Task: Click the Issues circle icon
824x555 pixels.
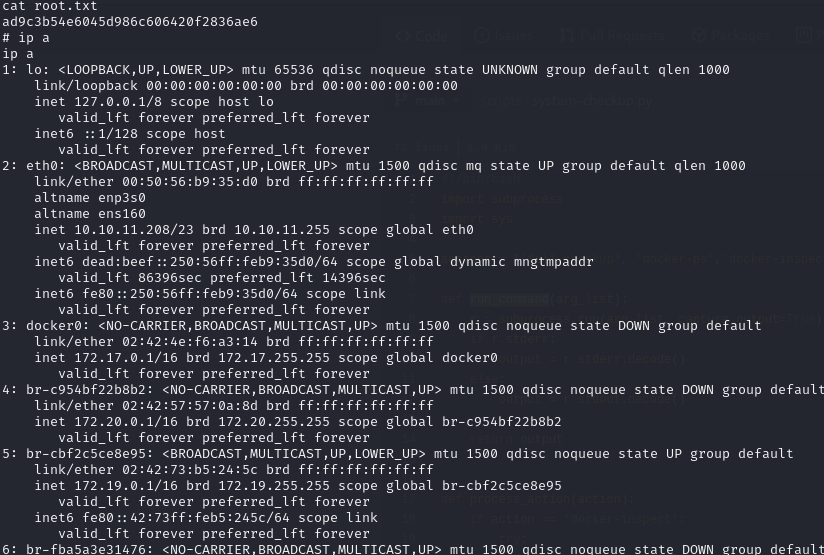Action: pos(482,35)
